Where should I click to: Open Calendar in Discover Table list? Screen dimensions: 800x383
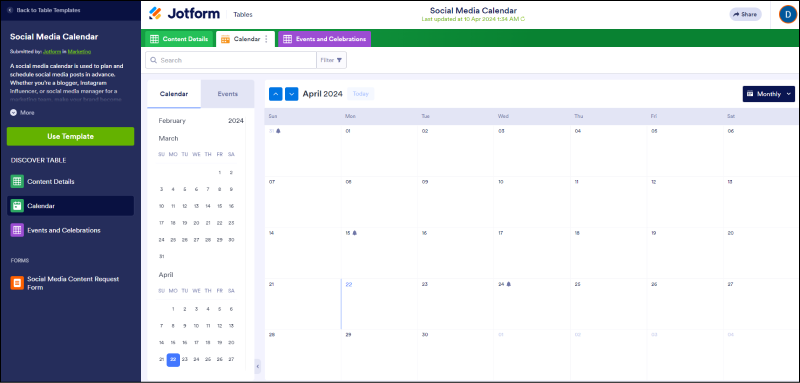click(70, 206)
